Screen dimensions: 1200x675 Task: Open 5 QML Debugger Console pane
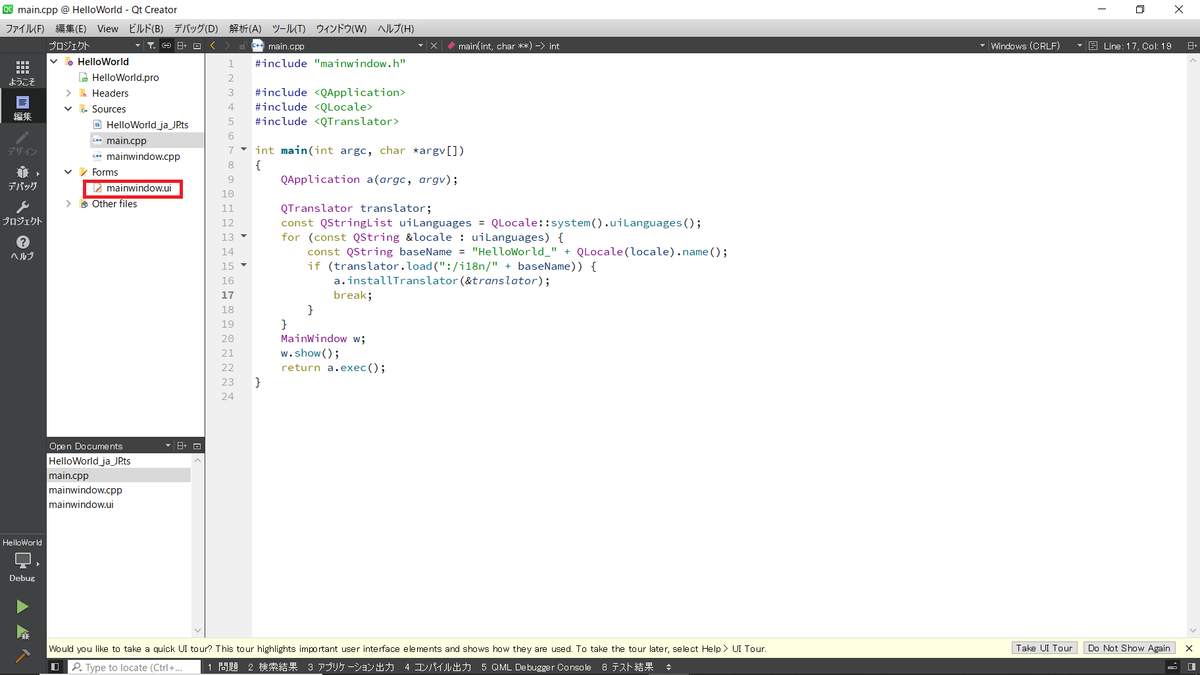point(536,667)
